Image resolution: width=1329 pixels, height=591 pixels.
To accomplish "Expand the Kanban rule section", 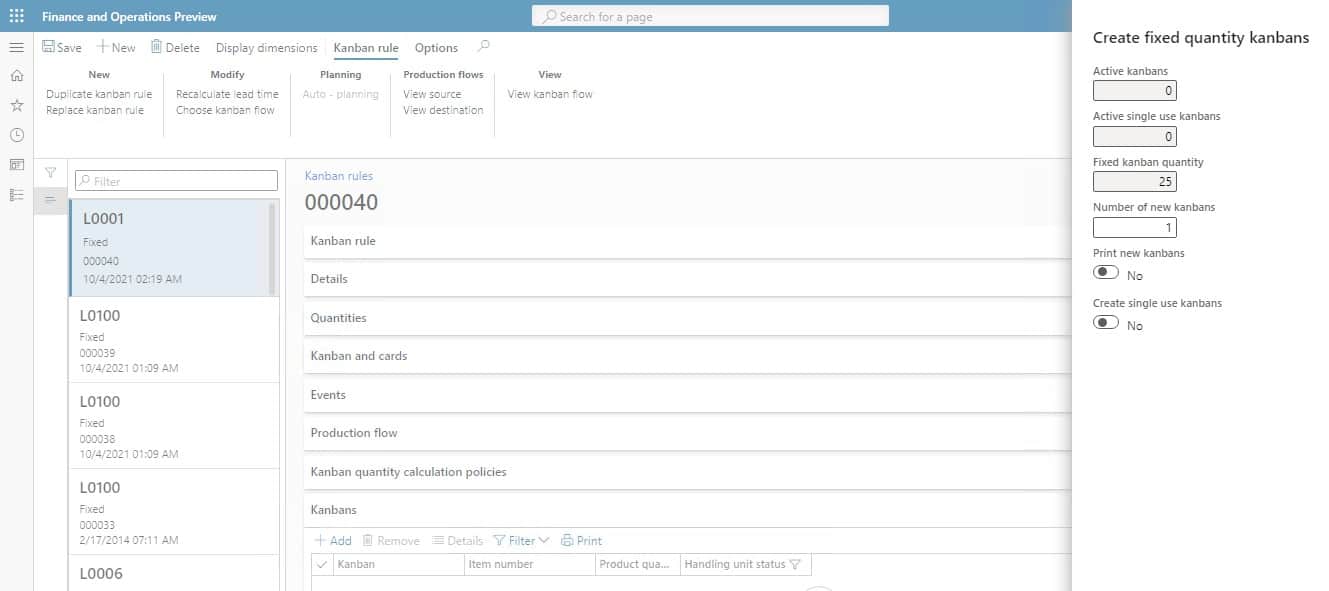I will click(687, 241).
